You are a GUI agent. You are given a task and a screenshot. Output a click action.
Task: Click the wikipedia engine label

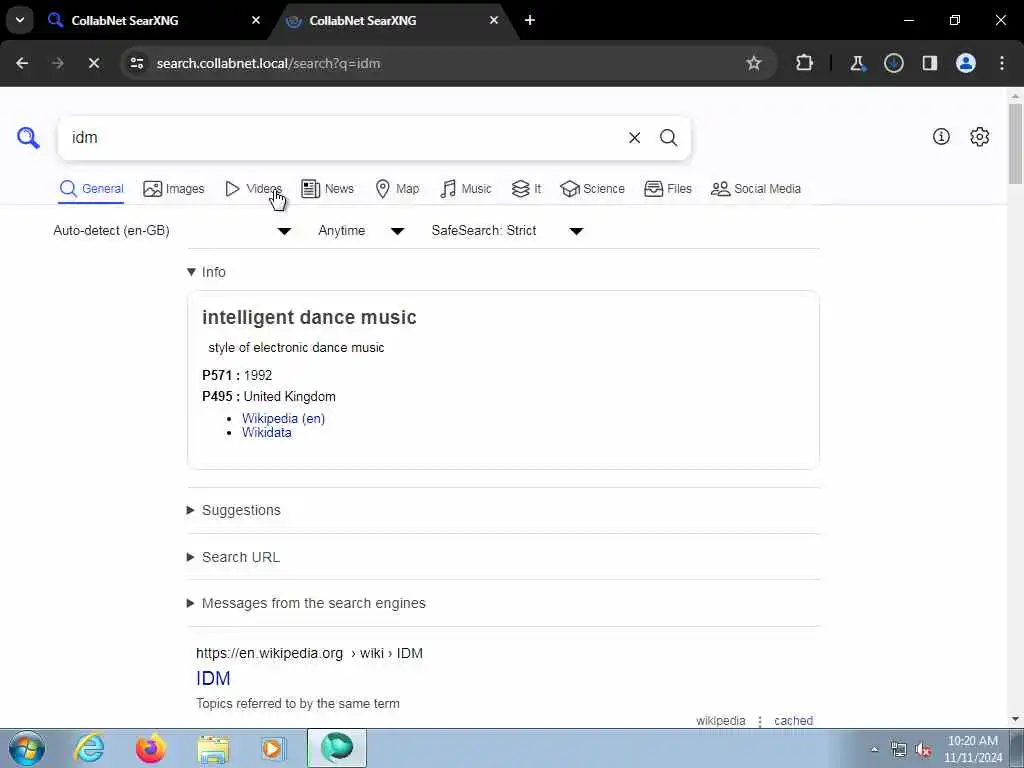[720, 721]
